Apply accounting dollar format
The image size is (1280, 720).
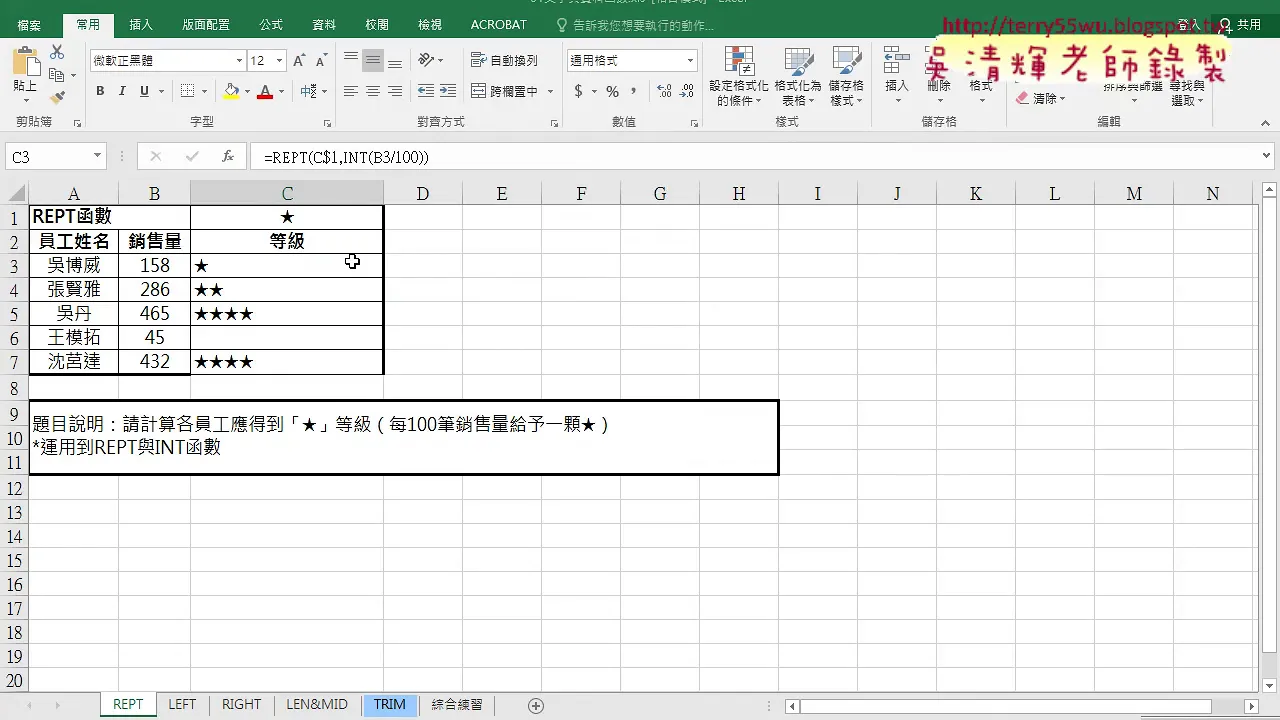pyautogui.click(x=579, y=91)
